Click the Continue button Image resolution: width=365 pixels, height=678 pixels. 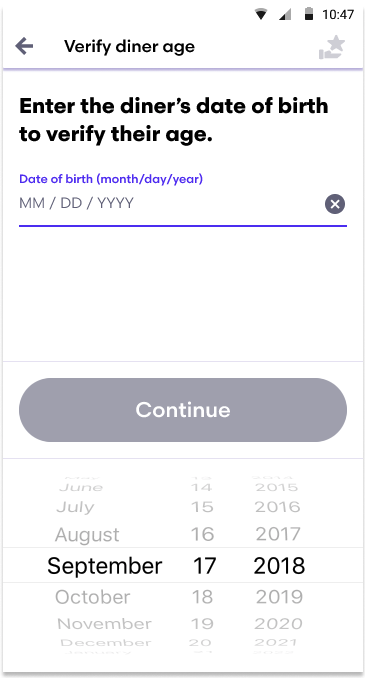pyautogui.click(x=183, y=410)
